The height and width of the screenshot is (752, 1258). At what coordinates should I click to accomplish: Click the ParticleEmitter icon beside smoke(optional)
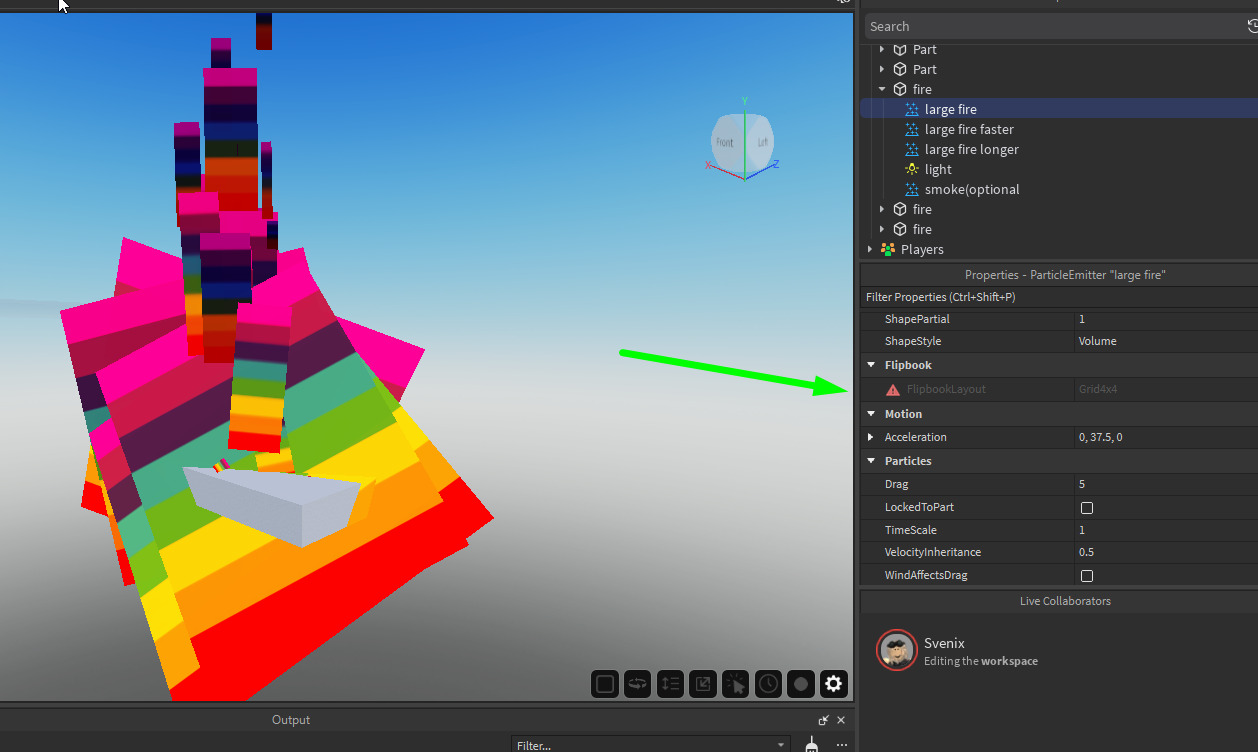point(911,189)
